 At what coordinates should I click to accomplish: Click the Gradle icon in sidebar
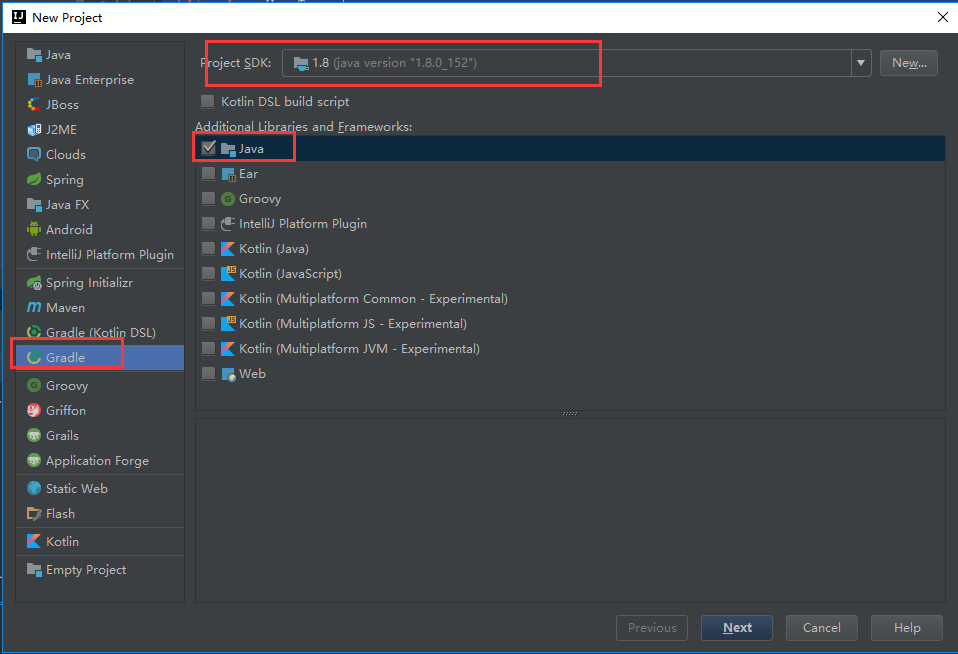pyautogui.click(x=34, y=358)
